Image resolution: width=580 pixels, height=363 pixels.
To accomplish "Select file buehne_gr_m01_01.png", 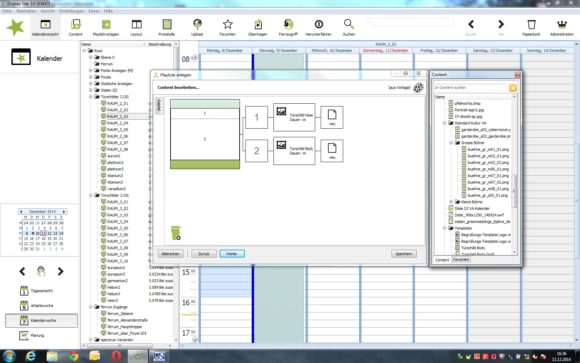I will point(488,149).
